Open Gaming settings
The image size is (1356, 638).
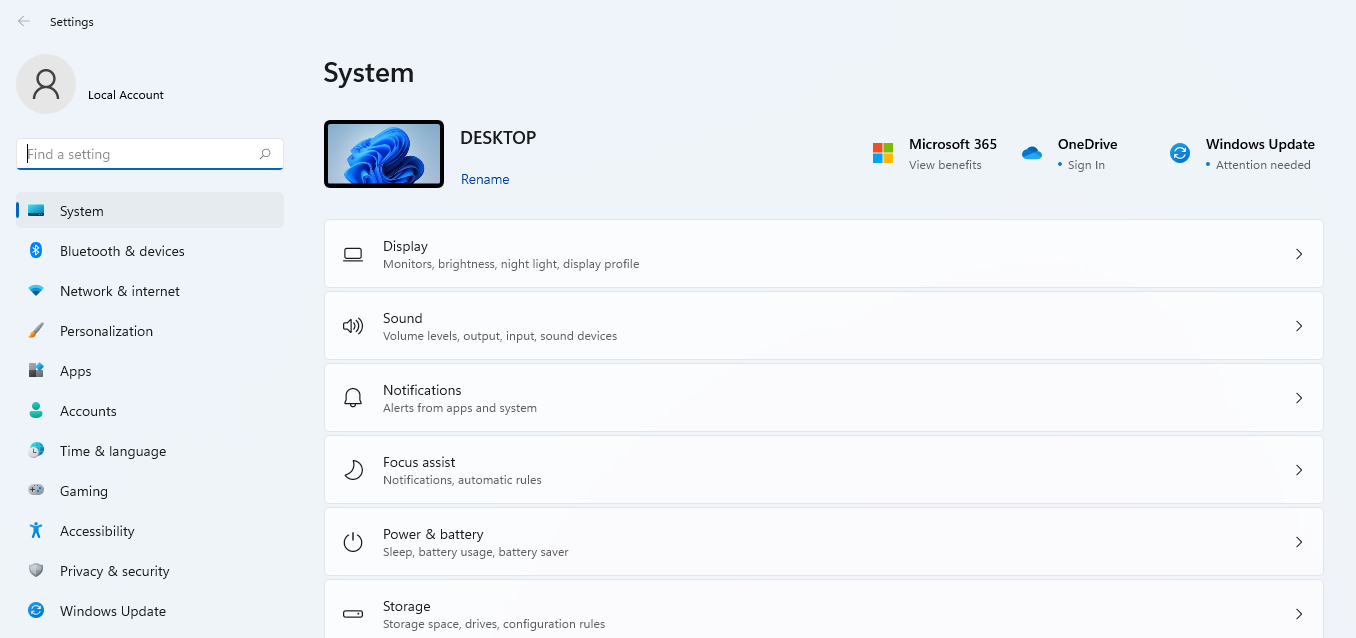point(83,490)
